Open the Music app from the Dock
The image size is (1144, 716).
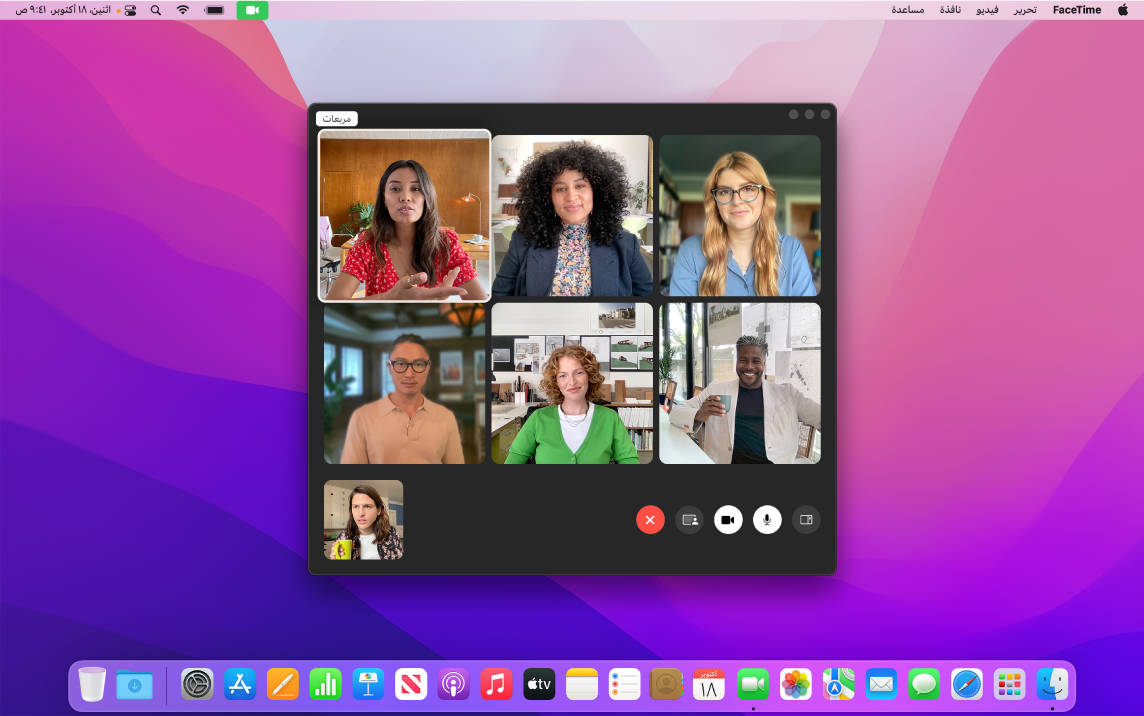point(496,685)
